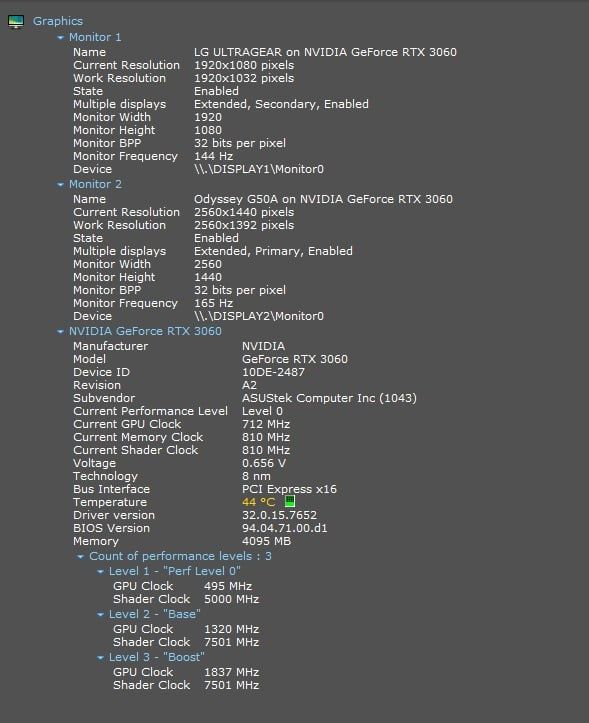Screen dimensions: 589x723
Task: Select the LG ULTRAGEAR monitor name value
Action: click(x=325, y=52)
